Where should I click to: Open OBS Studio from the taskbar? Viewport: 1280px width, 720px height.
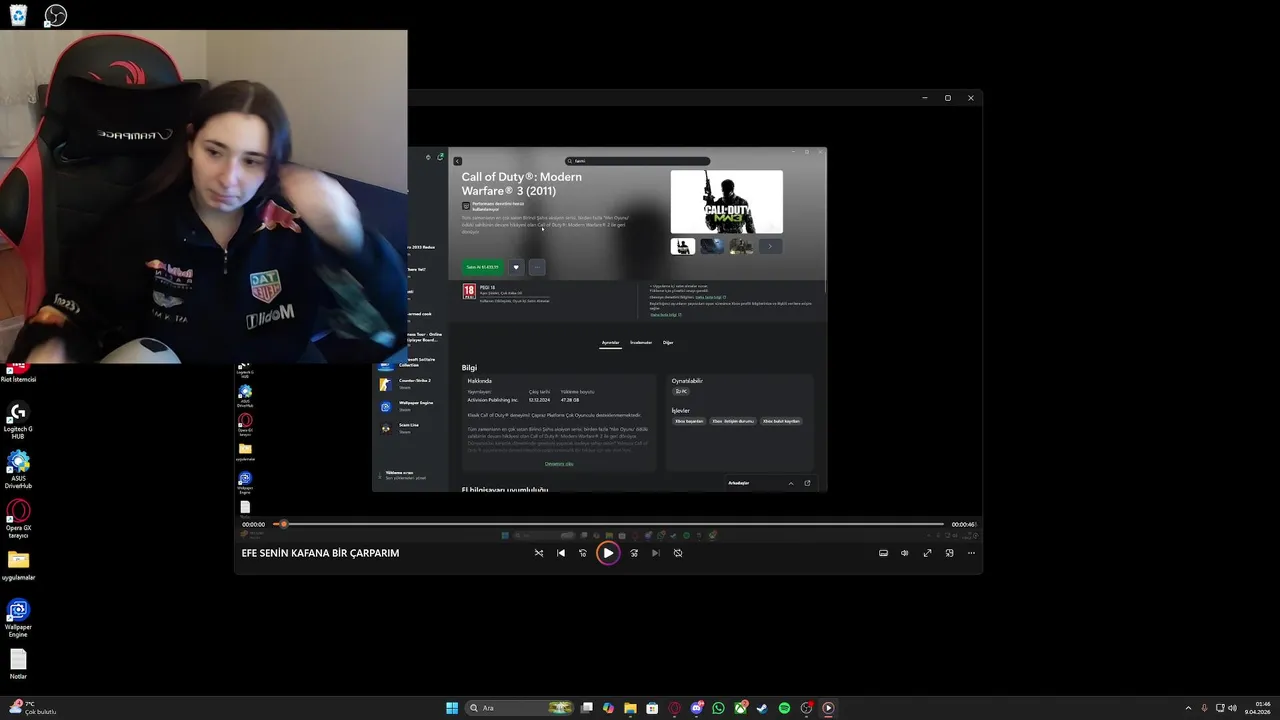pyautogui.click(x=806, y=708)
